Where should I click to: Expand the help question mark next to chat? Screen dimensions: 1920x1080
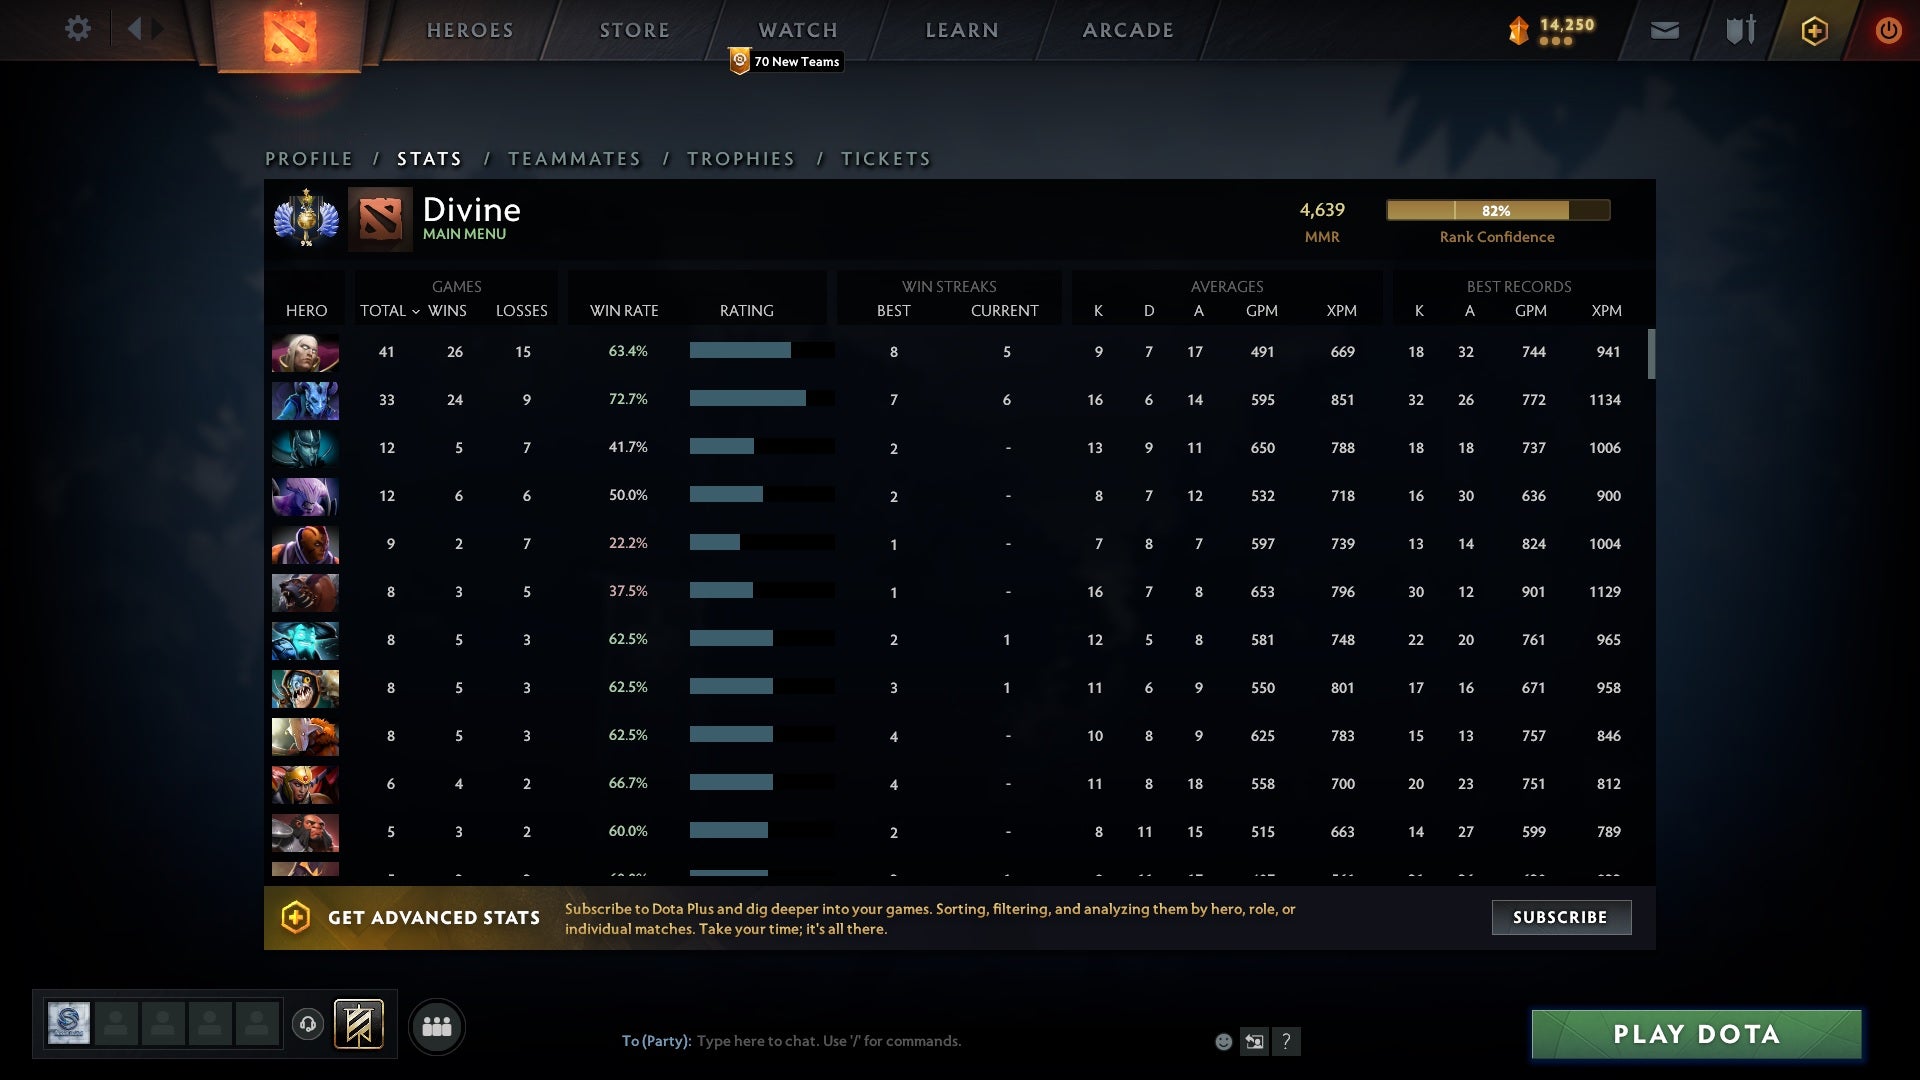(1287, 1041)
